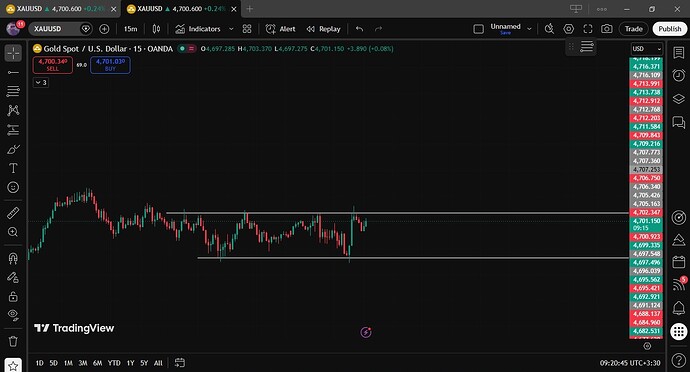Viewport: 690px width, 372px height.
Task: Select the 5D date range
Action: [53, 363]
